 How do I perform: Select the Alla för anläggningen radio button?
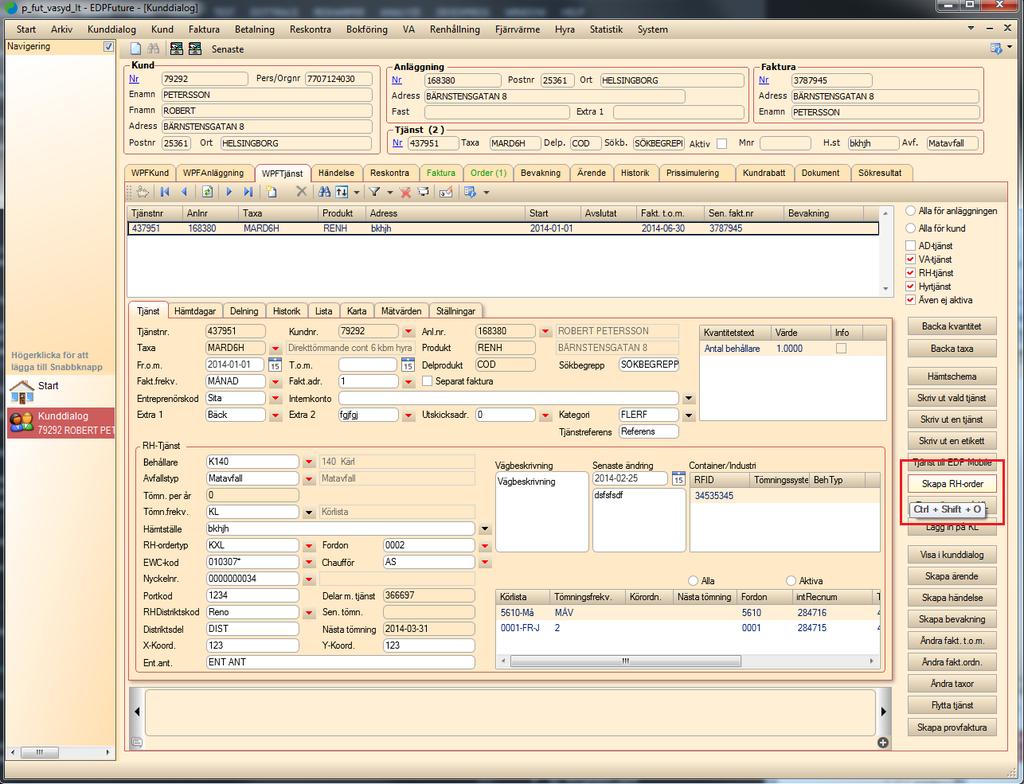click(910, 211)
